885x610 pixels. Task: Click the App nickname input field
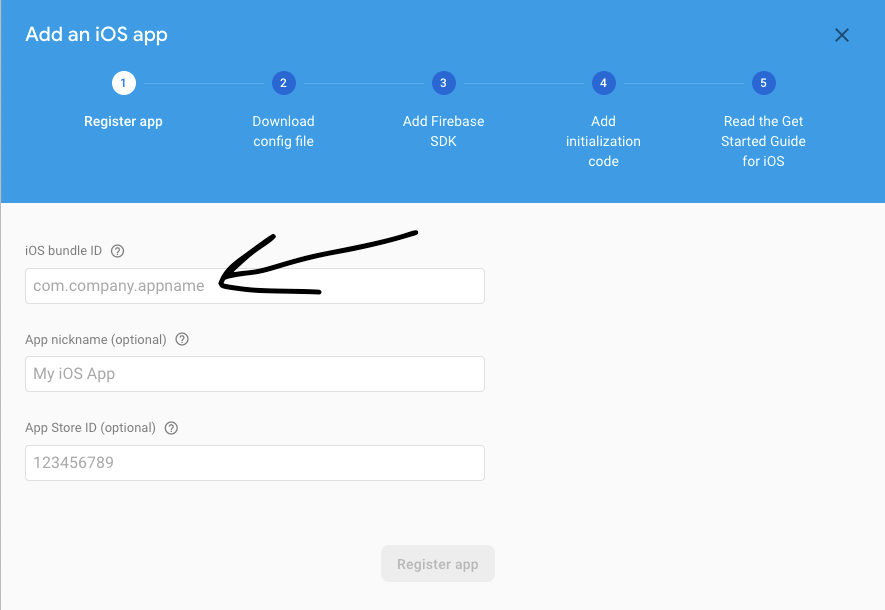click(x=254, y=374)
